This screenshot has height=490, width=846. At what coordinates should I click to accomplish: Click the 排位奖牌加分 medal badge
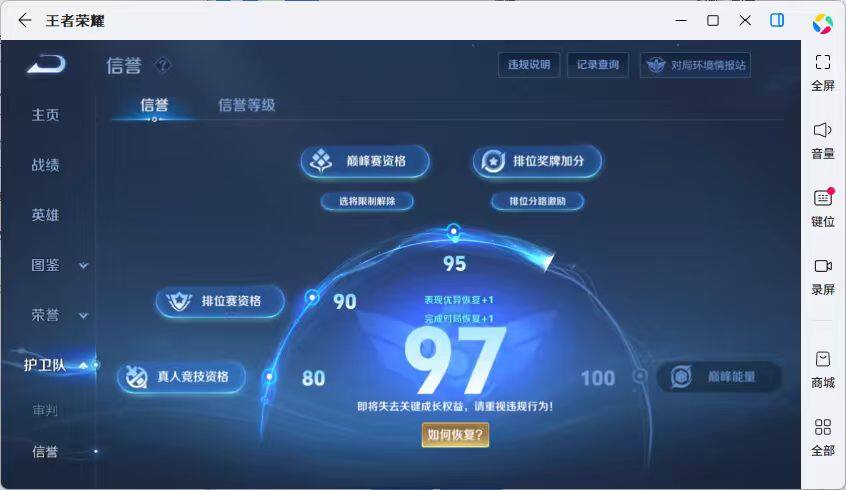(537, 161)
